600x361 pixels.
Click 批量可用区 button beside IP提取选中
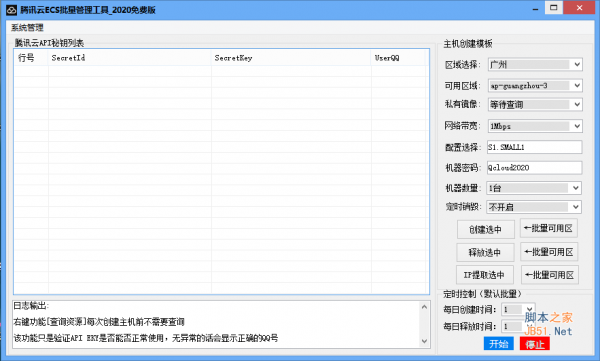550,275
